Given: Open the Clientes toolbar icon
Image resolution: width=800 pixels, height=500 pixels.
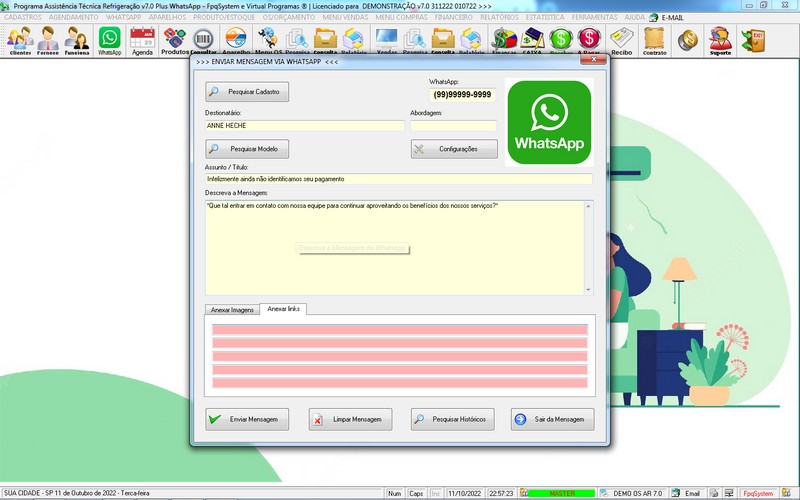Looking at the screenshot, I should pos(20,40).
